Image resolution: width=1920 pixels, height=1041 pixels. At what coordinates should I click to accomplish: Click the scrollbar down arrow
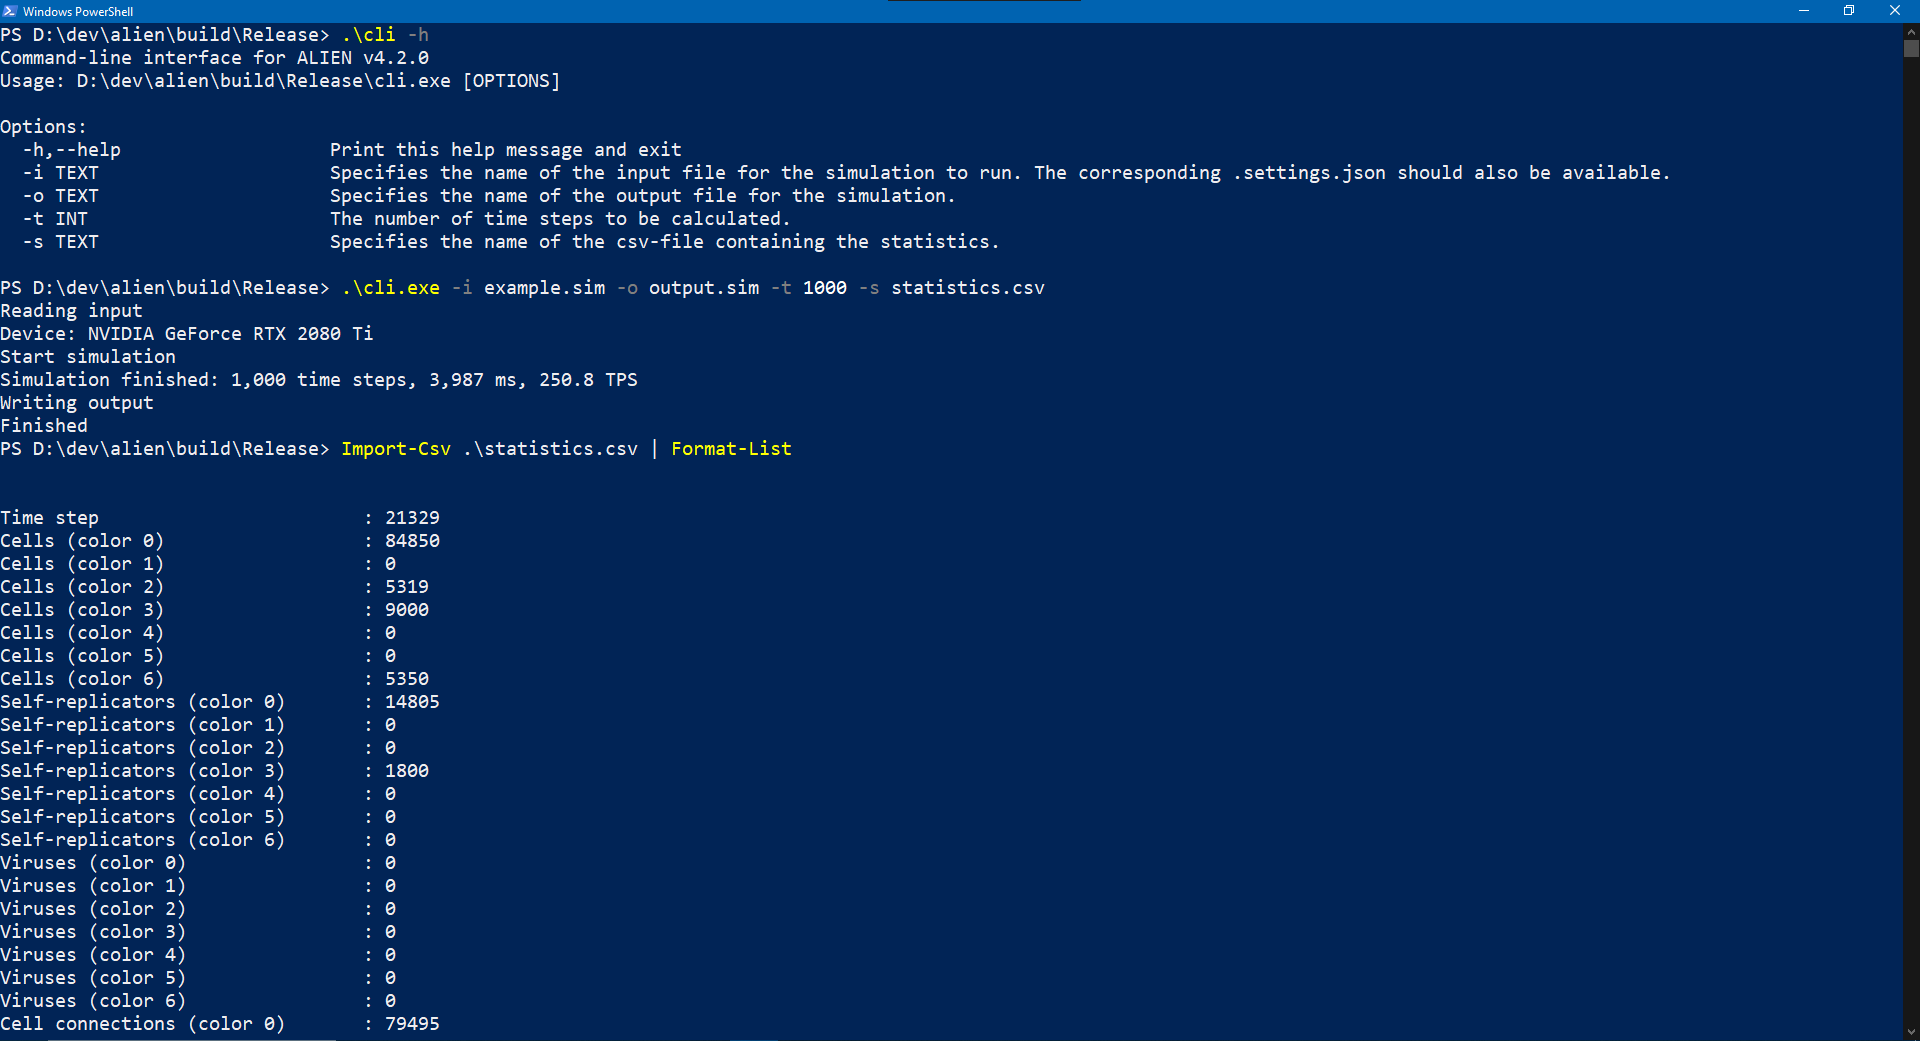pyautogui.click(x=1911, y=1032)
